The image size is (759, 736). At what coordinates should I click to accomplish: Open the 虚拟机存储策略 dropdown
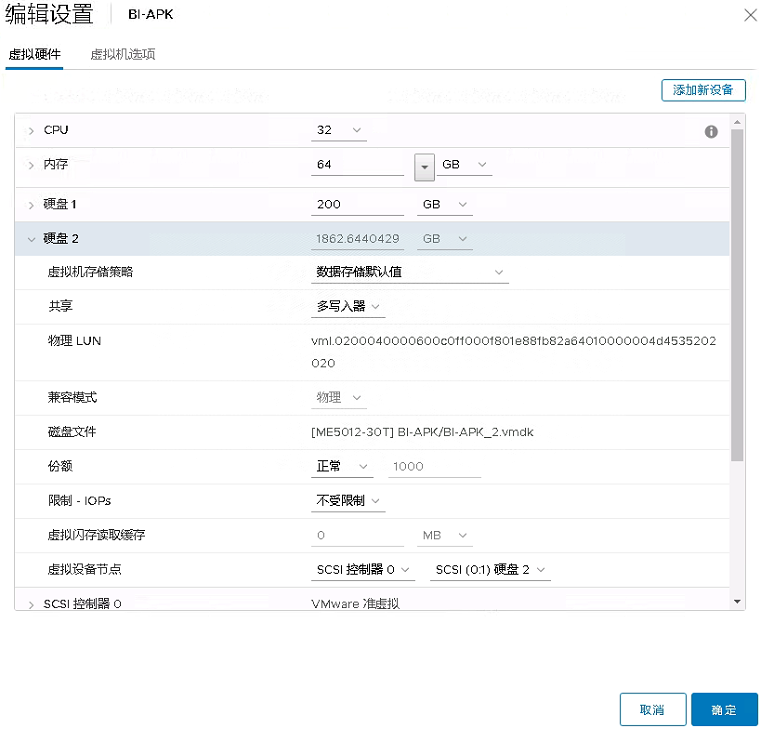click(x=409, y=272)
